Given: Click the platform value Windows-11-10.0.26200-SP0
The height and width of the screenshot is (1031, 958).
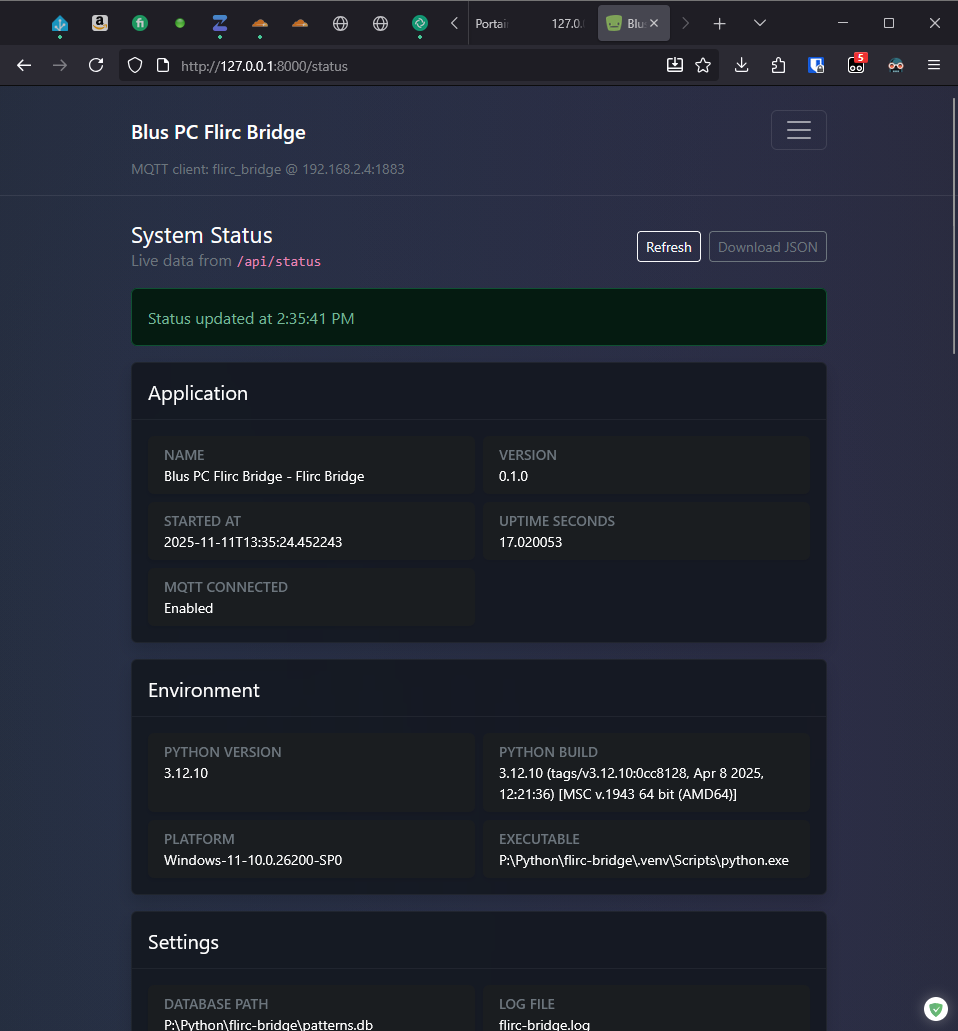Looking at the screenshot, I should pos(253,860).
